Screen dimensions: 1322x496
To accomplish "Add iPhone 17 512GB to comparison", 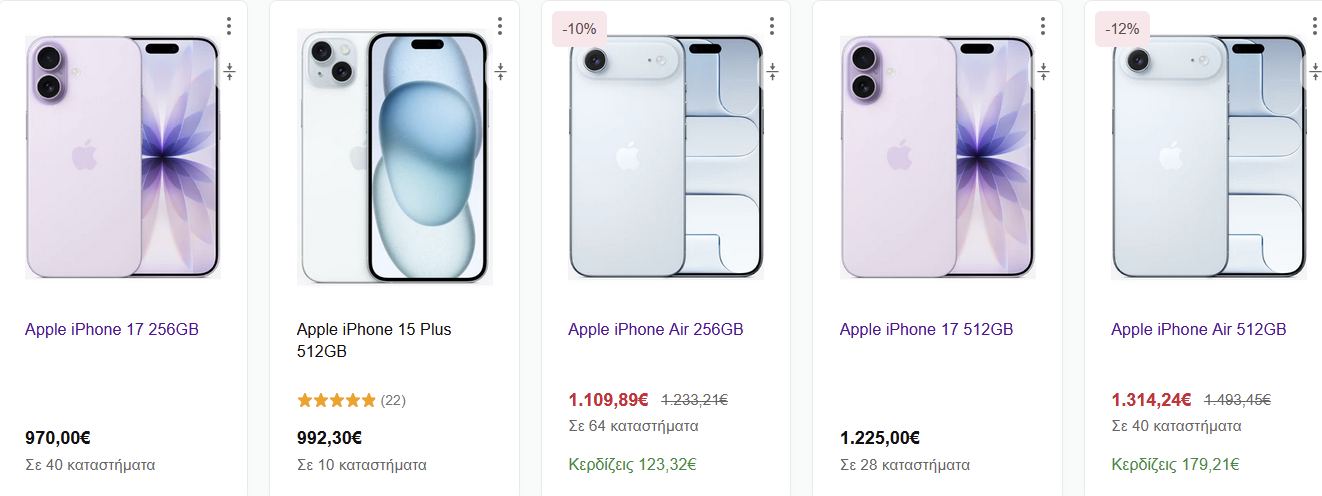I will [x=1043, y=72].
